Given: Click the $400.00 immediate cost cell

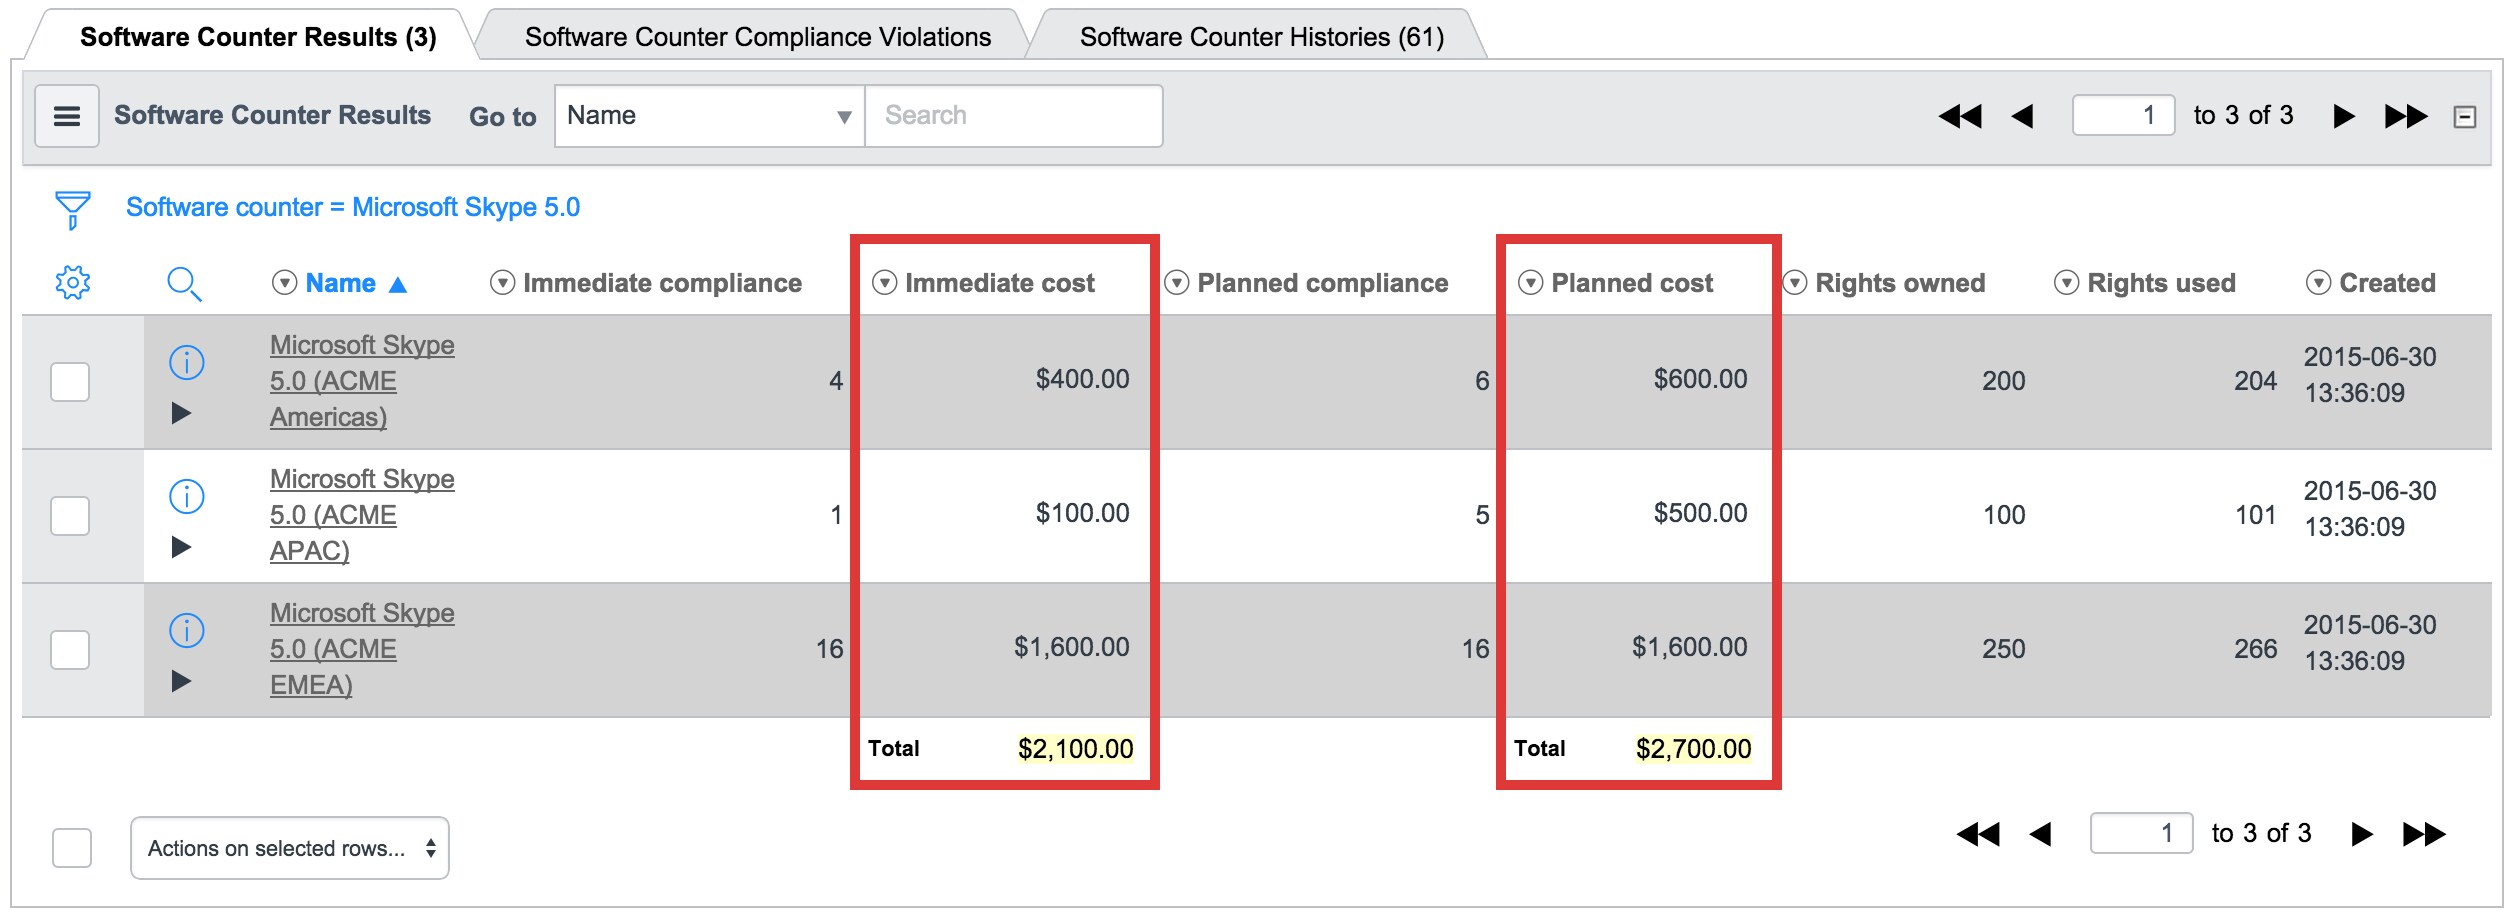Looking at the screenshot, I should pyautogui.click(x=1082, y=379).
